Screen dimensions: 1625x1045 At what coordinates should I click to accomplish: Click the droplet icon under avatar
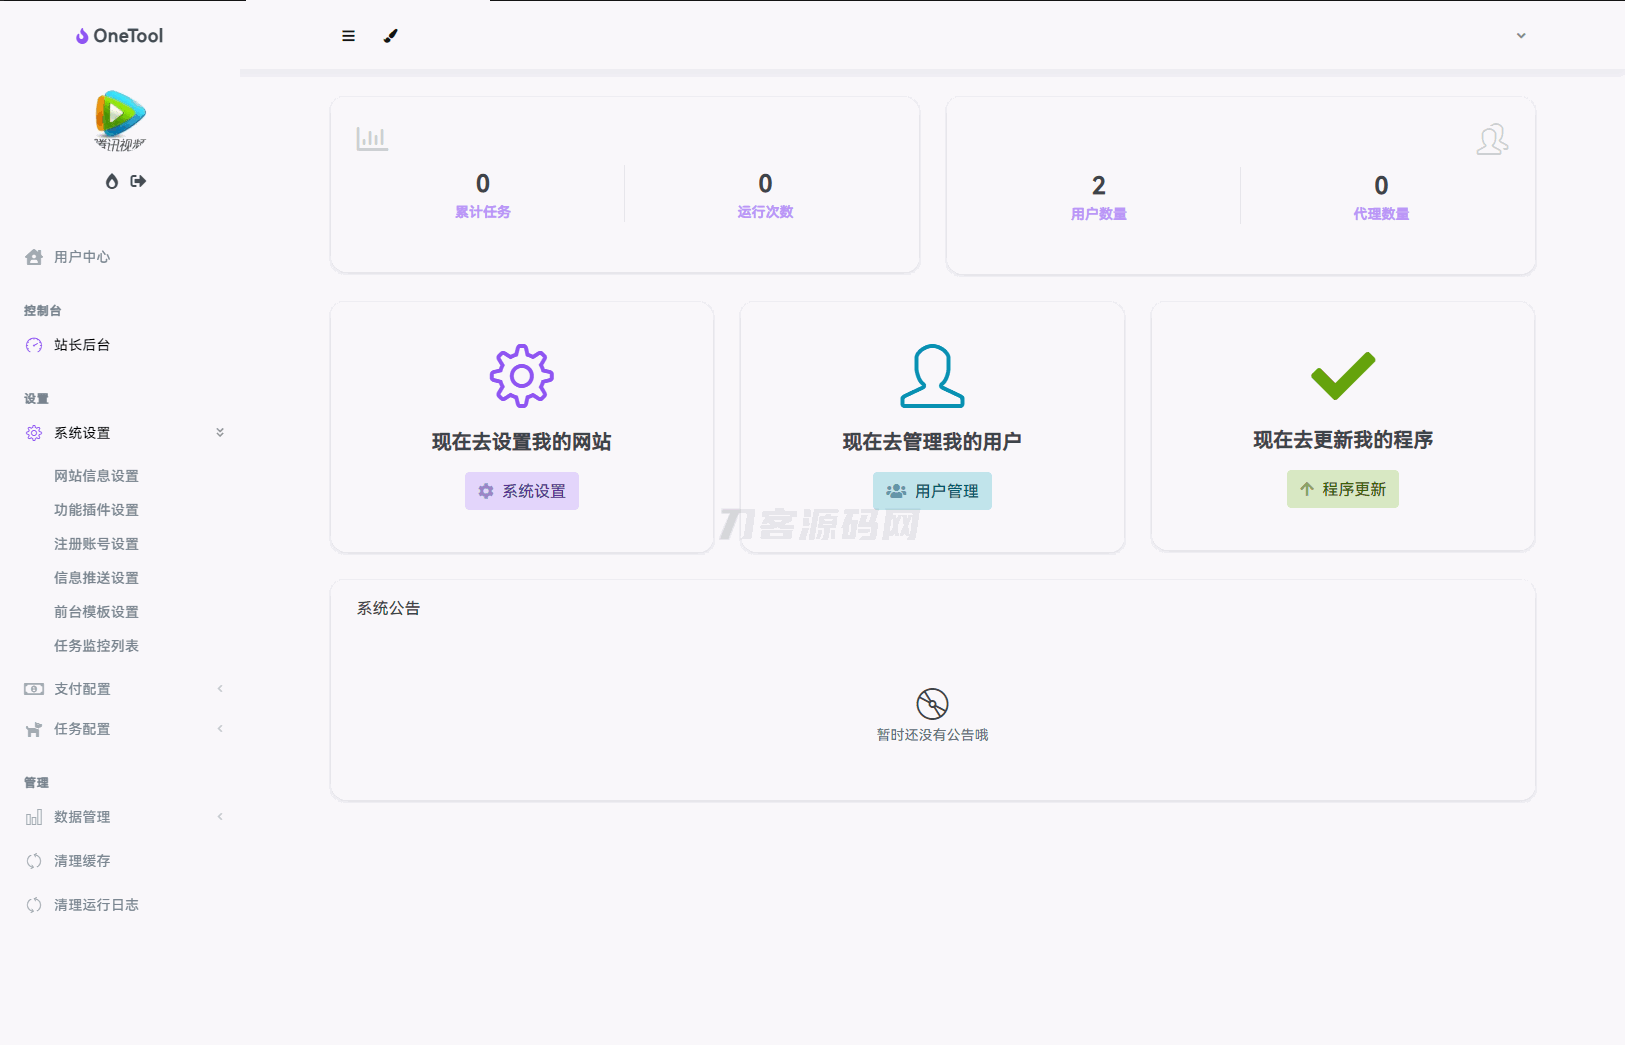[x=112, y=181]
